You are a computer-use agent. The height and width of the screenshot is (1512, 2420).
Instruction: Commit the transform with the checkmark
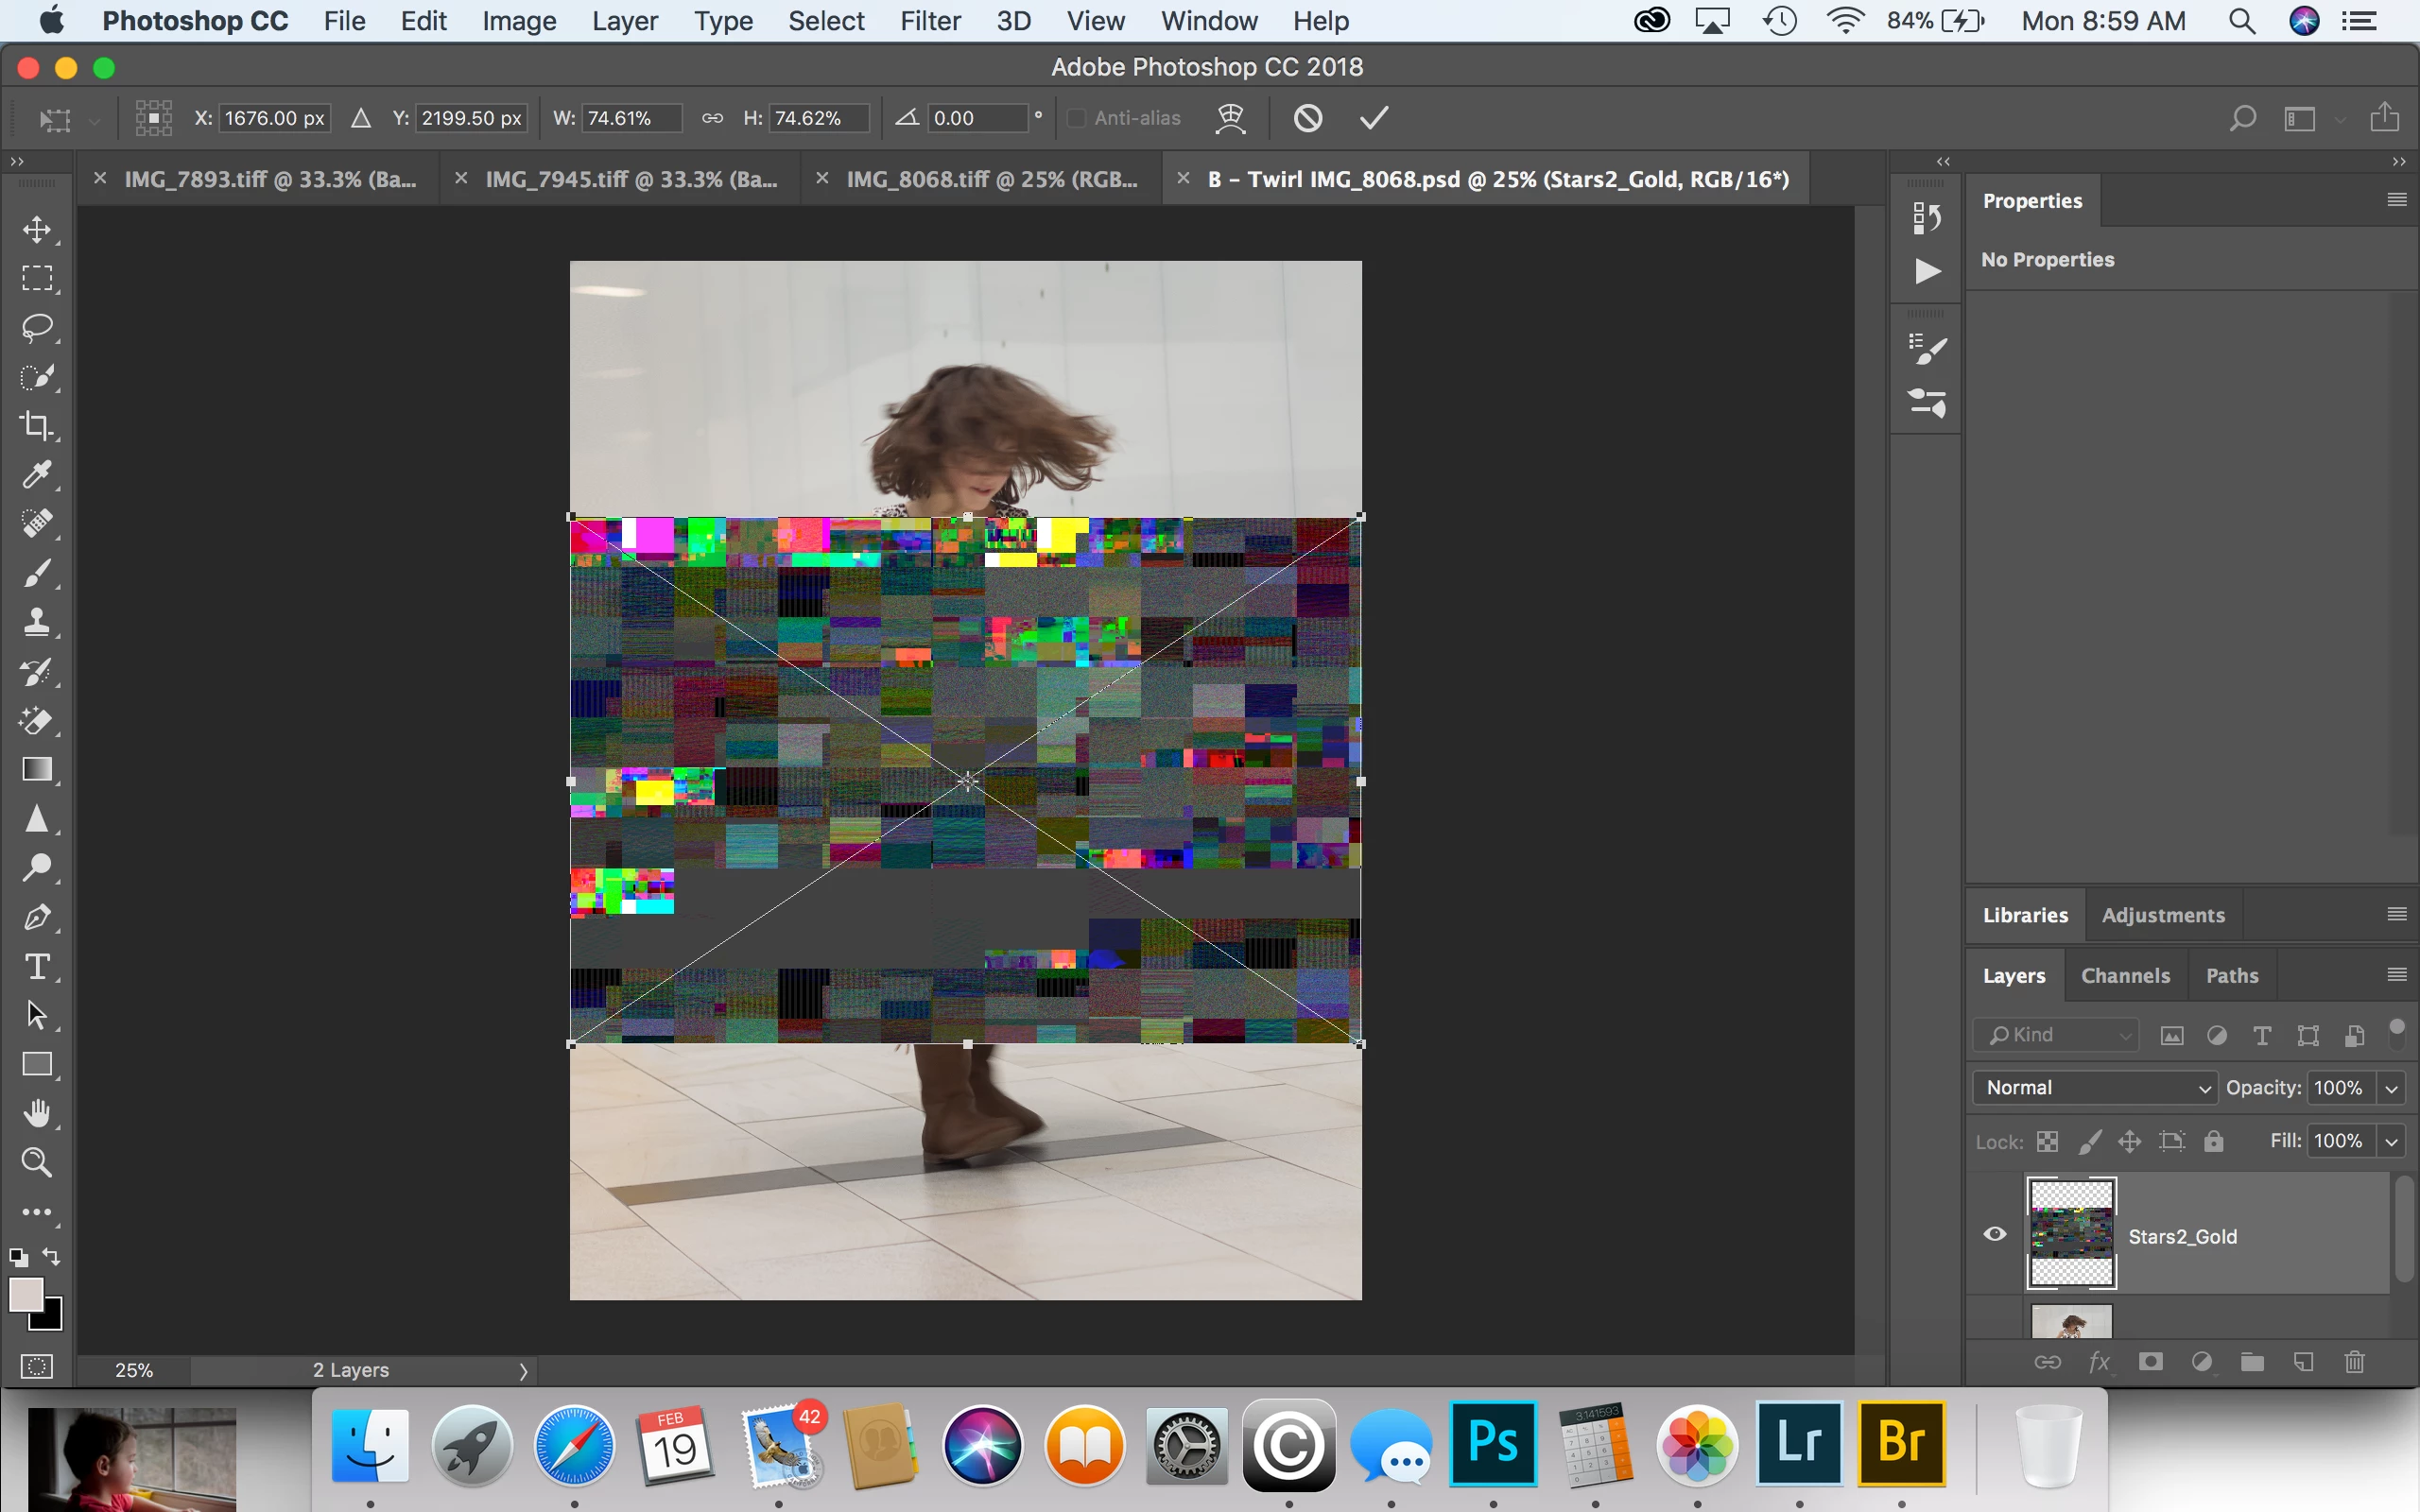[1374, 118]
